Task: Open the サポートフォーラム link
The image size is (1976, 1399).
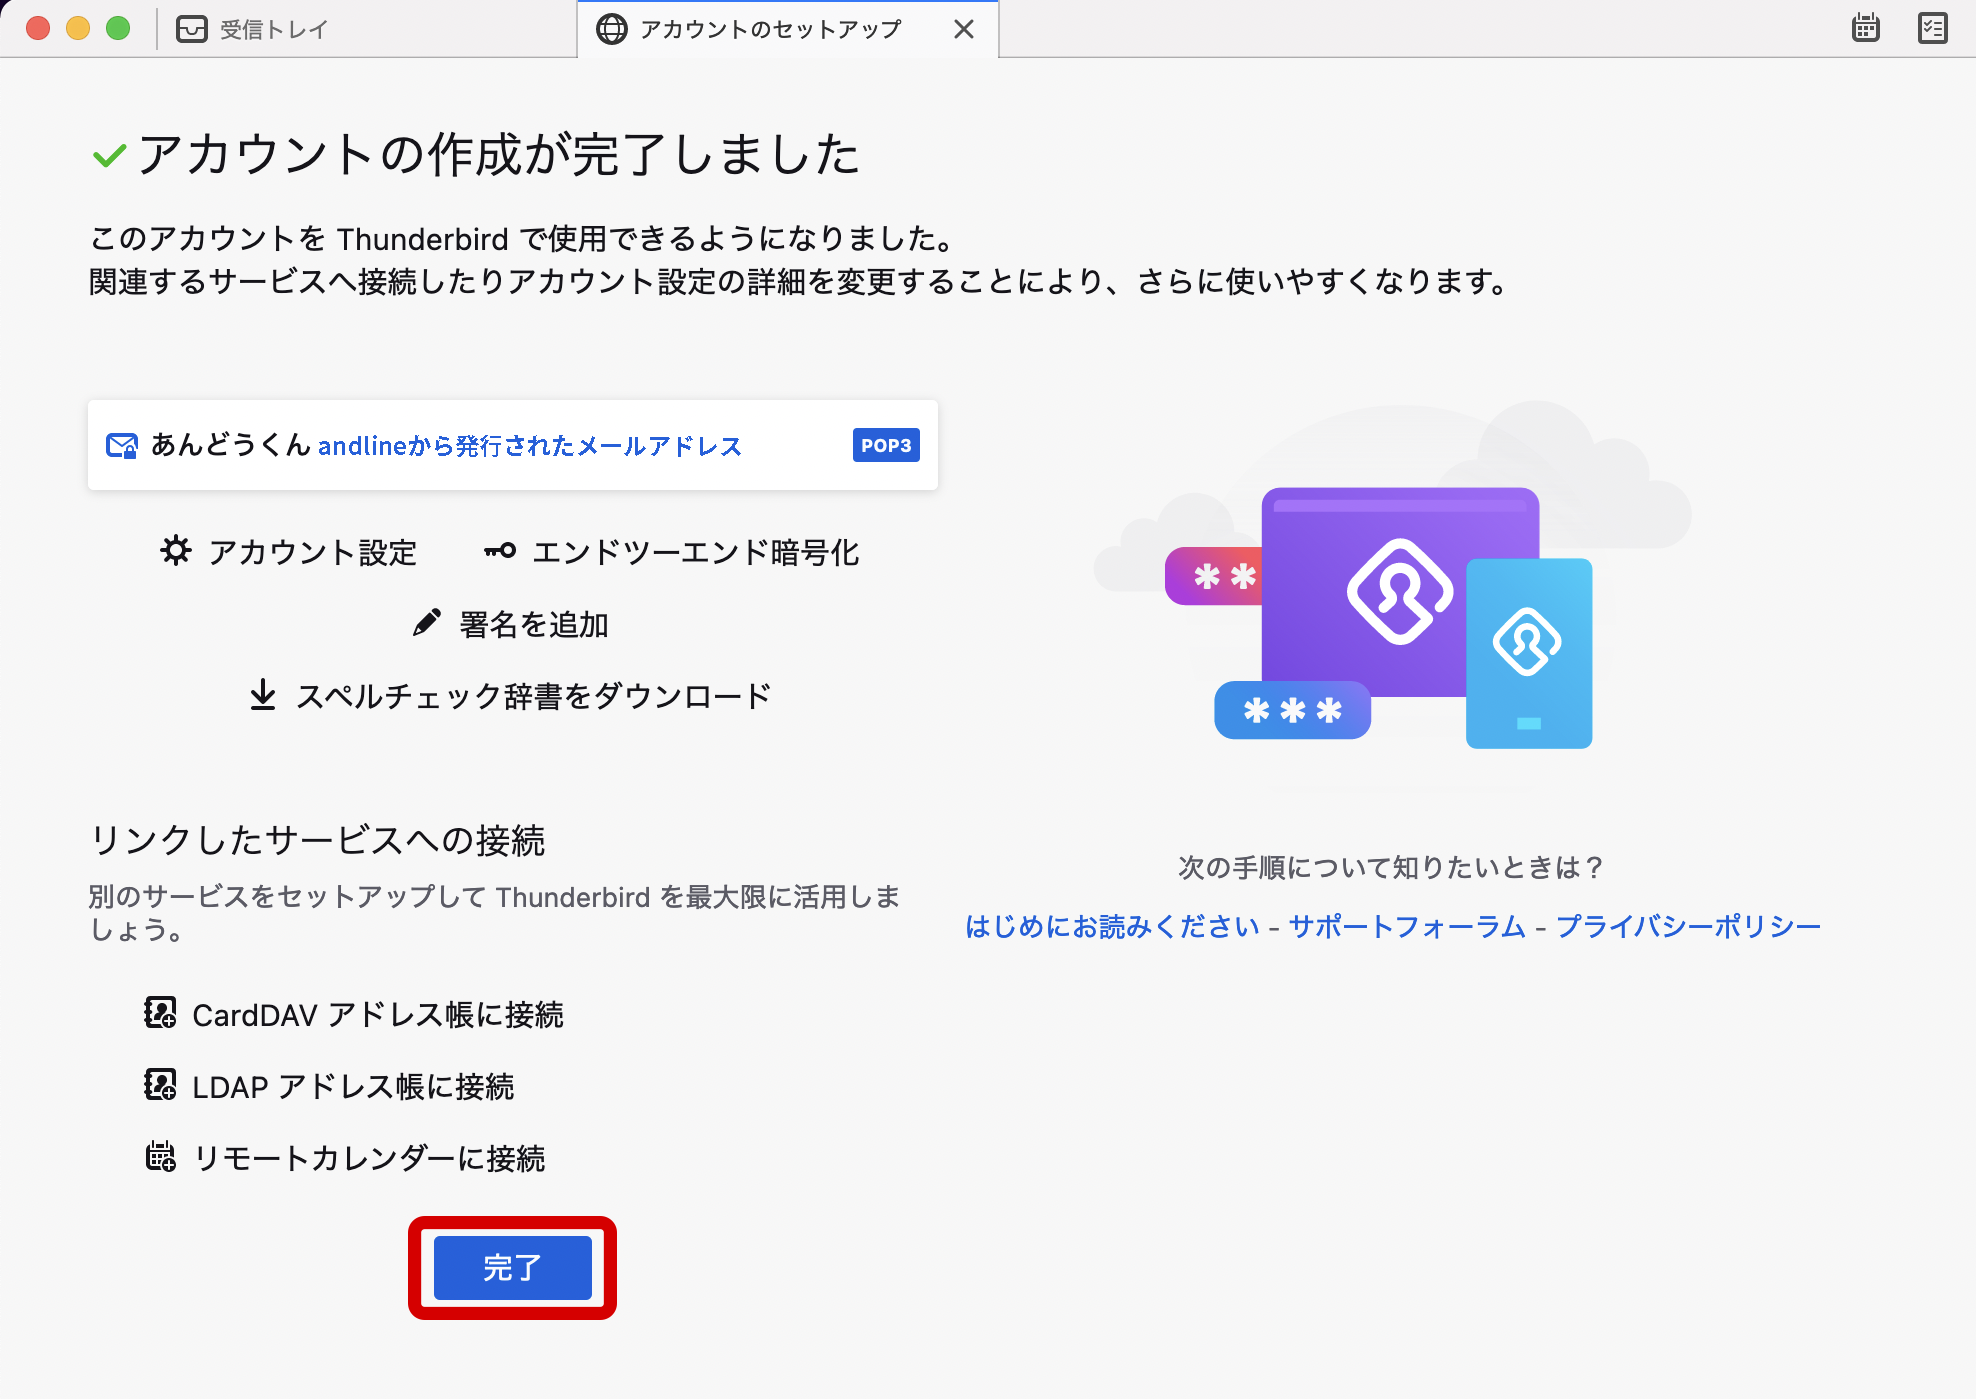Action: click(x=1407, y=926)
